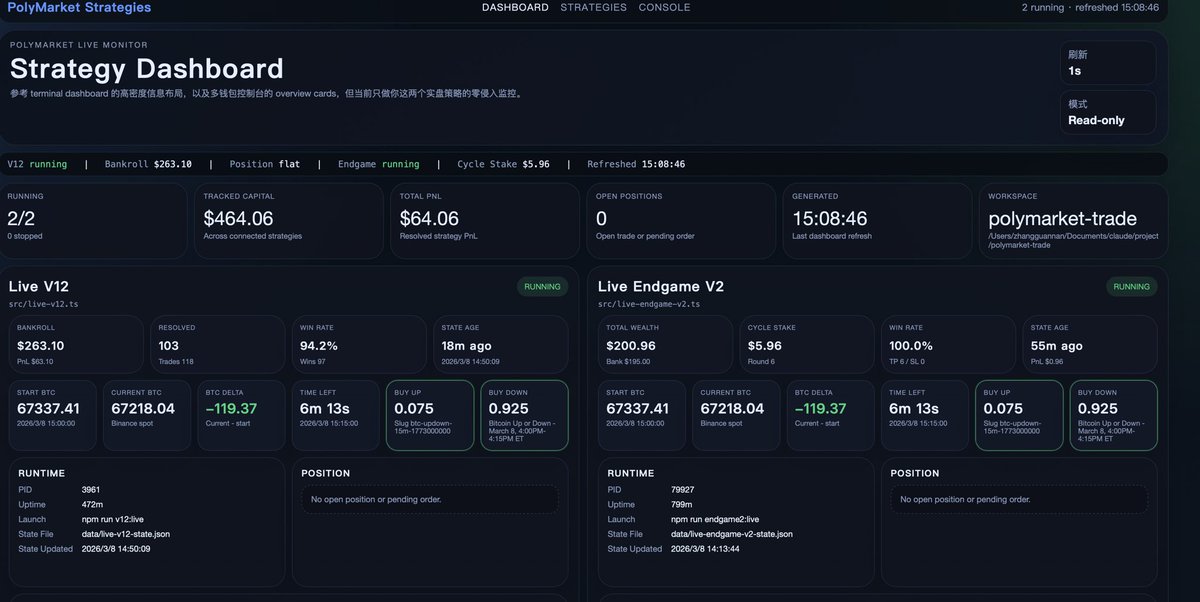
Task: Click Live V12 no open position message
Action: click(x=430, y=499)
